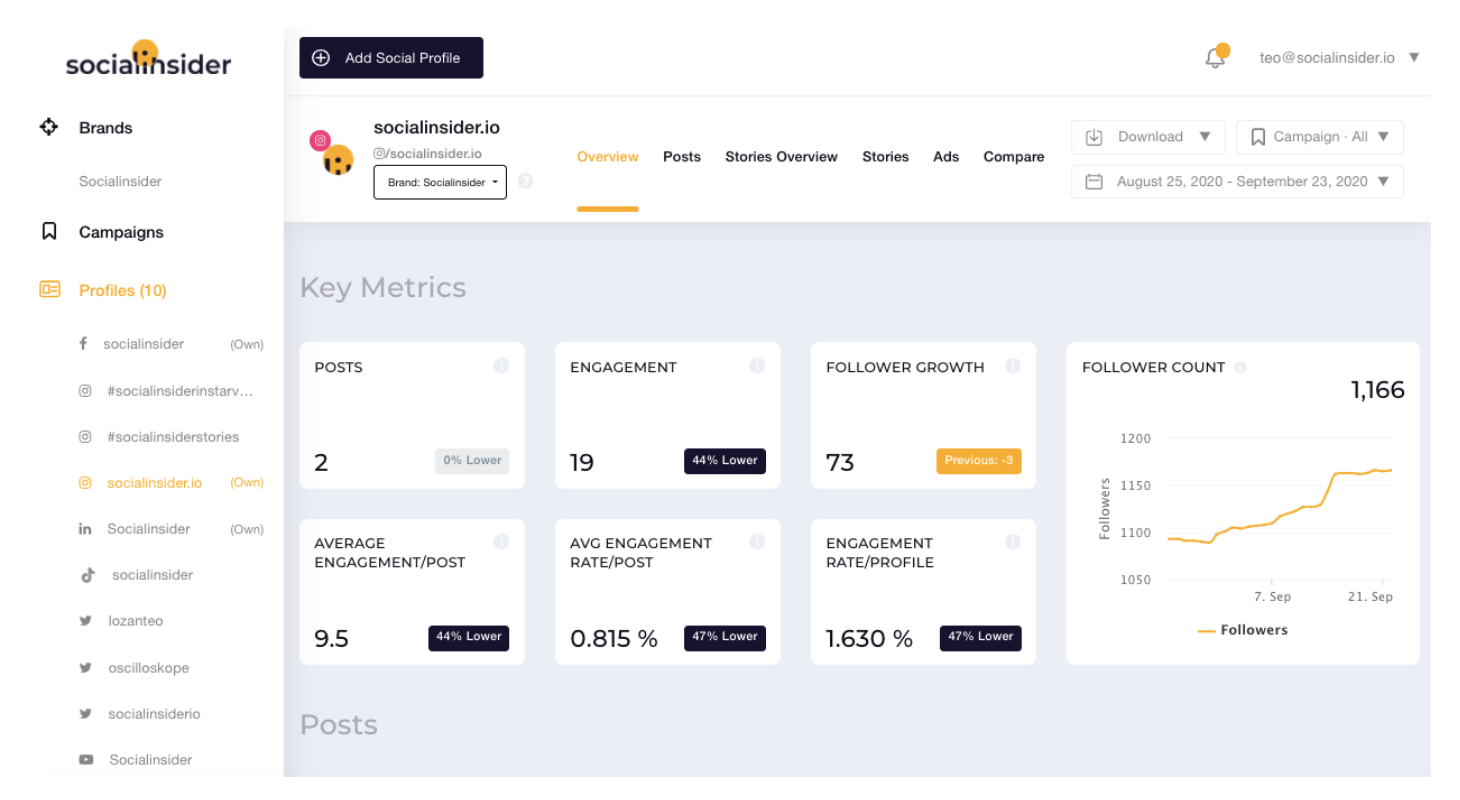The image size is (1460, 800).
Task: Click AVG ENGAGEMENT RATE/POST info icon
Action: pyautogui.click(x=757, y=542)
